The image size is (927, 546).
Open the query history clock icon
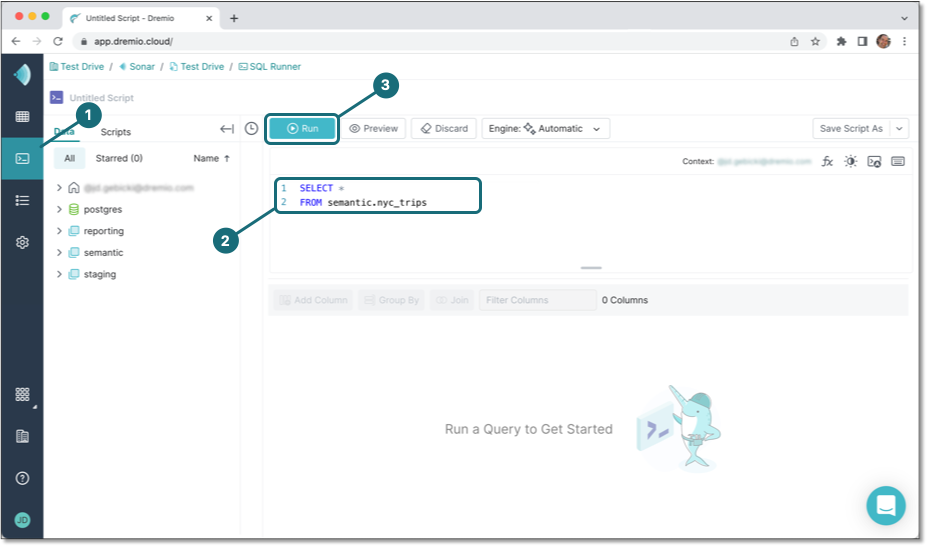pos(251,128)
